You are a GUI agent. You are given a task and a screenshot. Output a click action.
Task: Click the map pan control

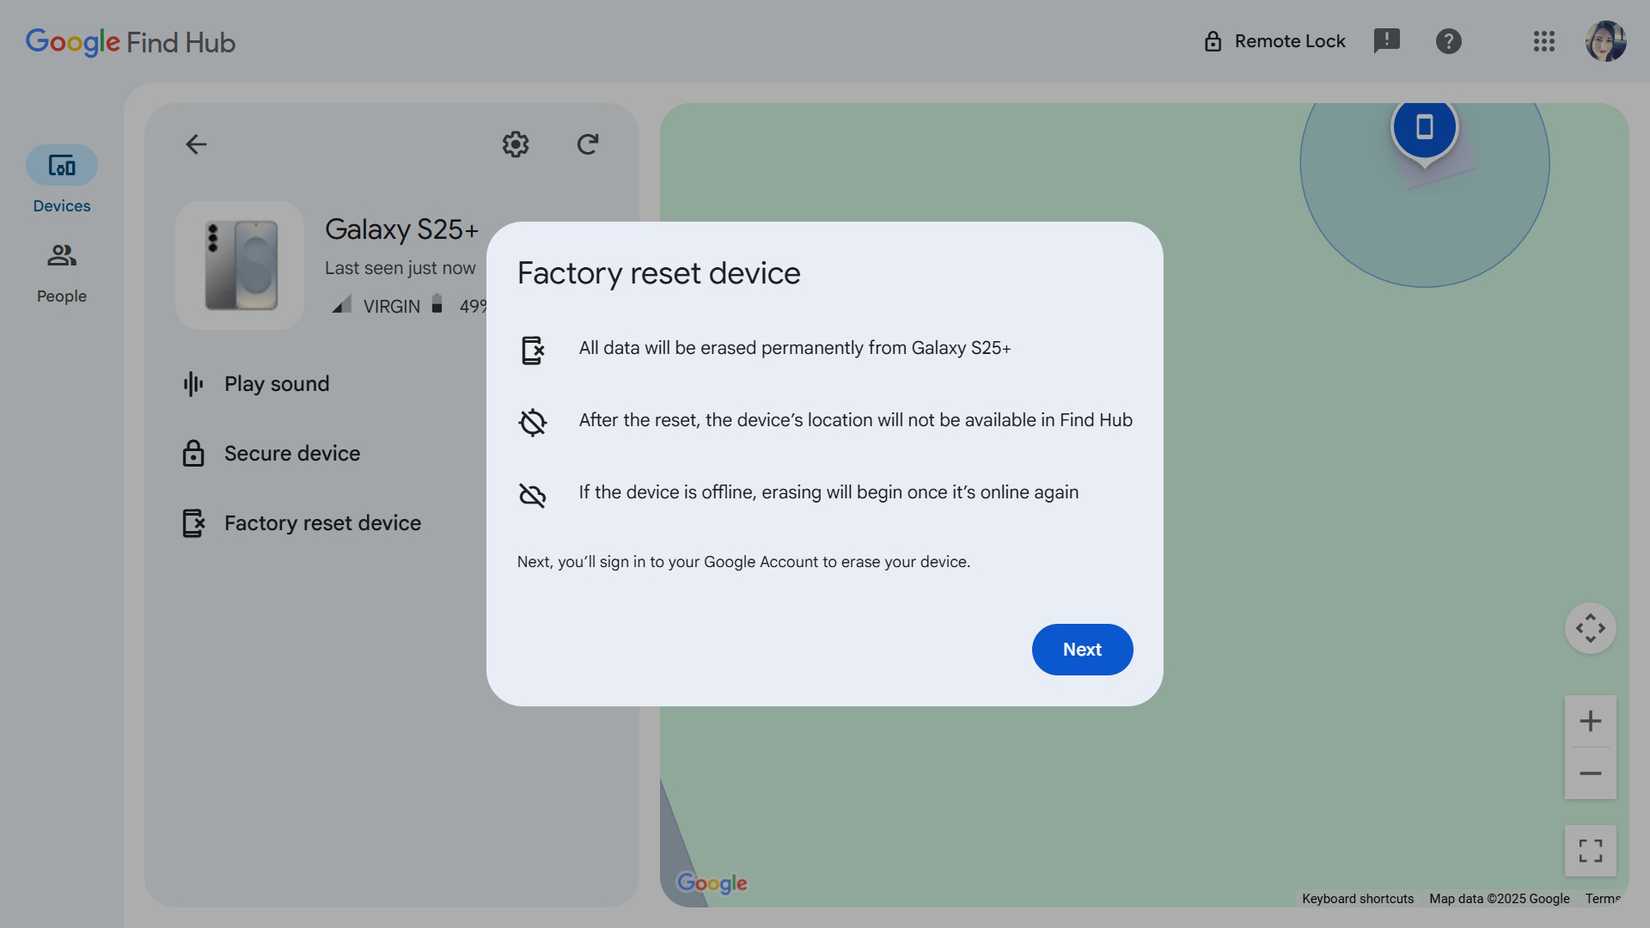point(1590,628)
